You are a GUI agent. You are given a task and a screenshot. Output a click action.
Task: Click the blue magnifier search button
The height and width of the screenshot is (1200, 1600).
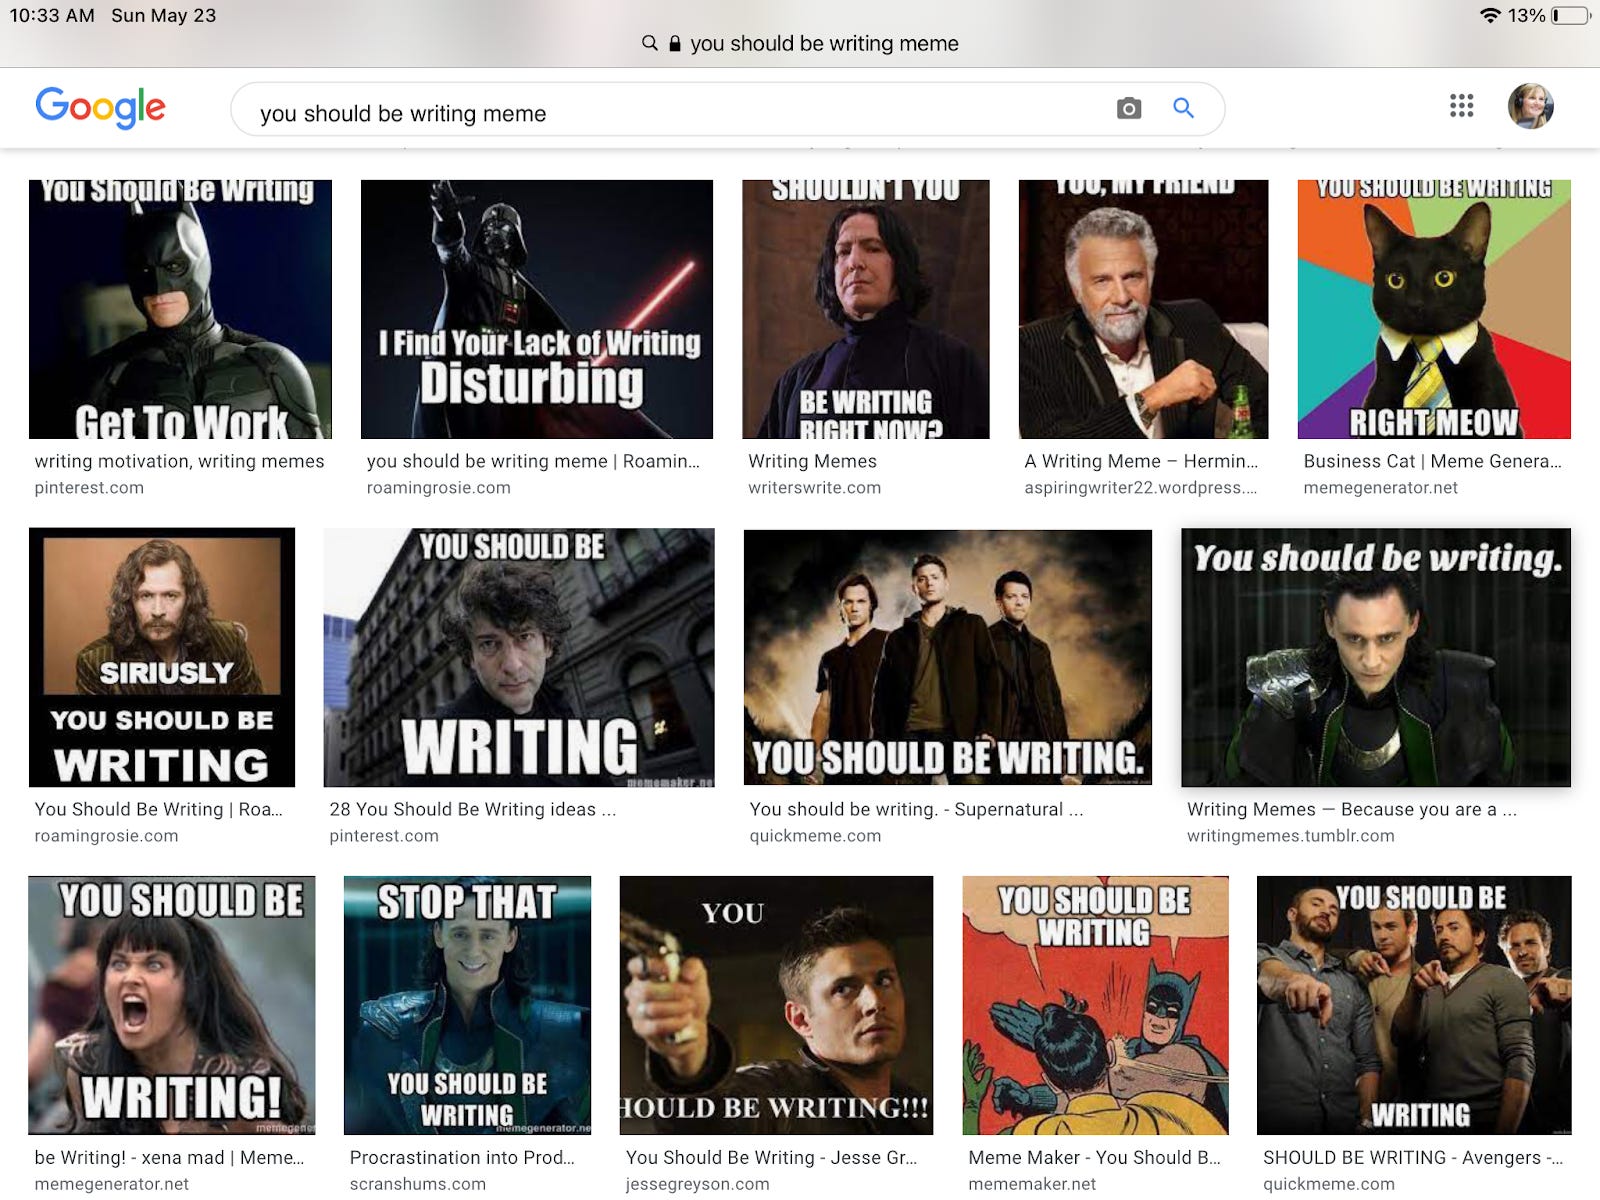click(1183, 108)
